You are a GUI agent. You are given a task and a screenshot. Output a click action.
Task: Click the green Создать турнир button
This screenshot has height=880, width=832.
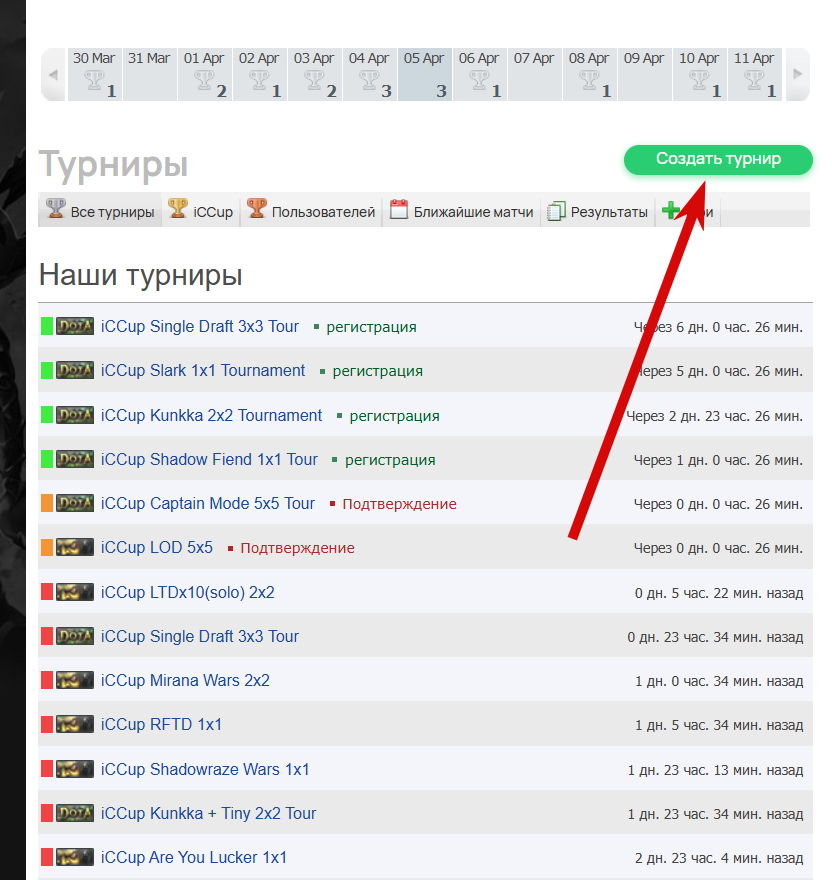click(x=718, y=159)
